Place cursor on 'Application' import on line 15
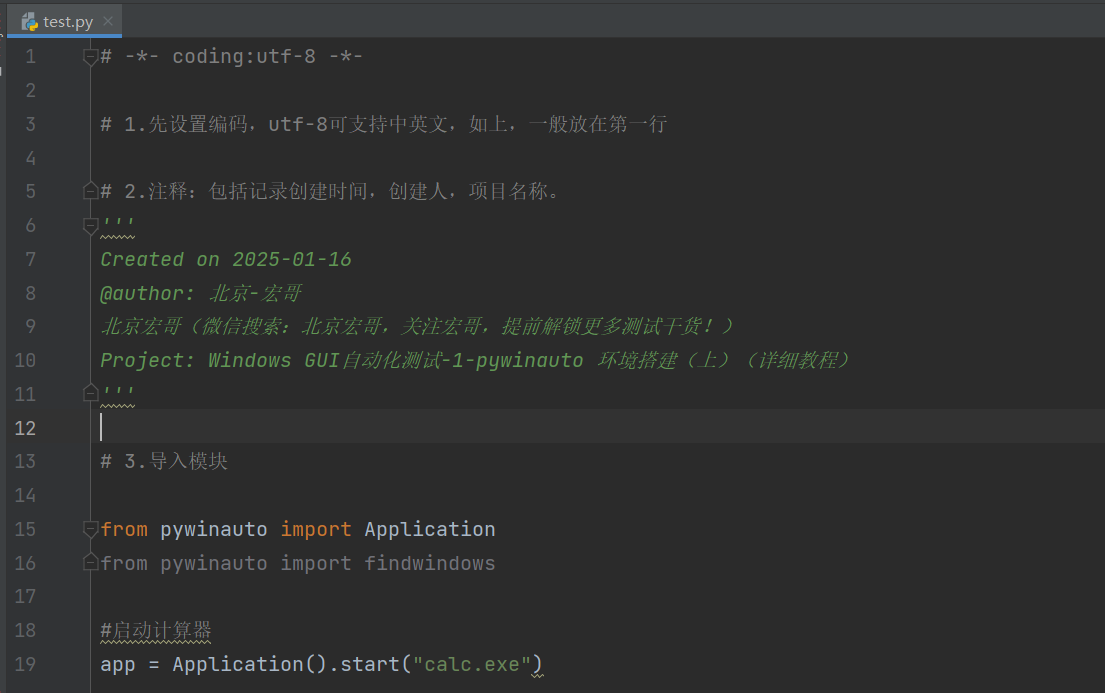The image size is (1105, 693). click(429, 529)
